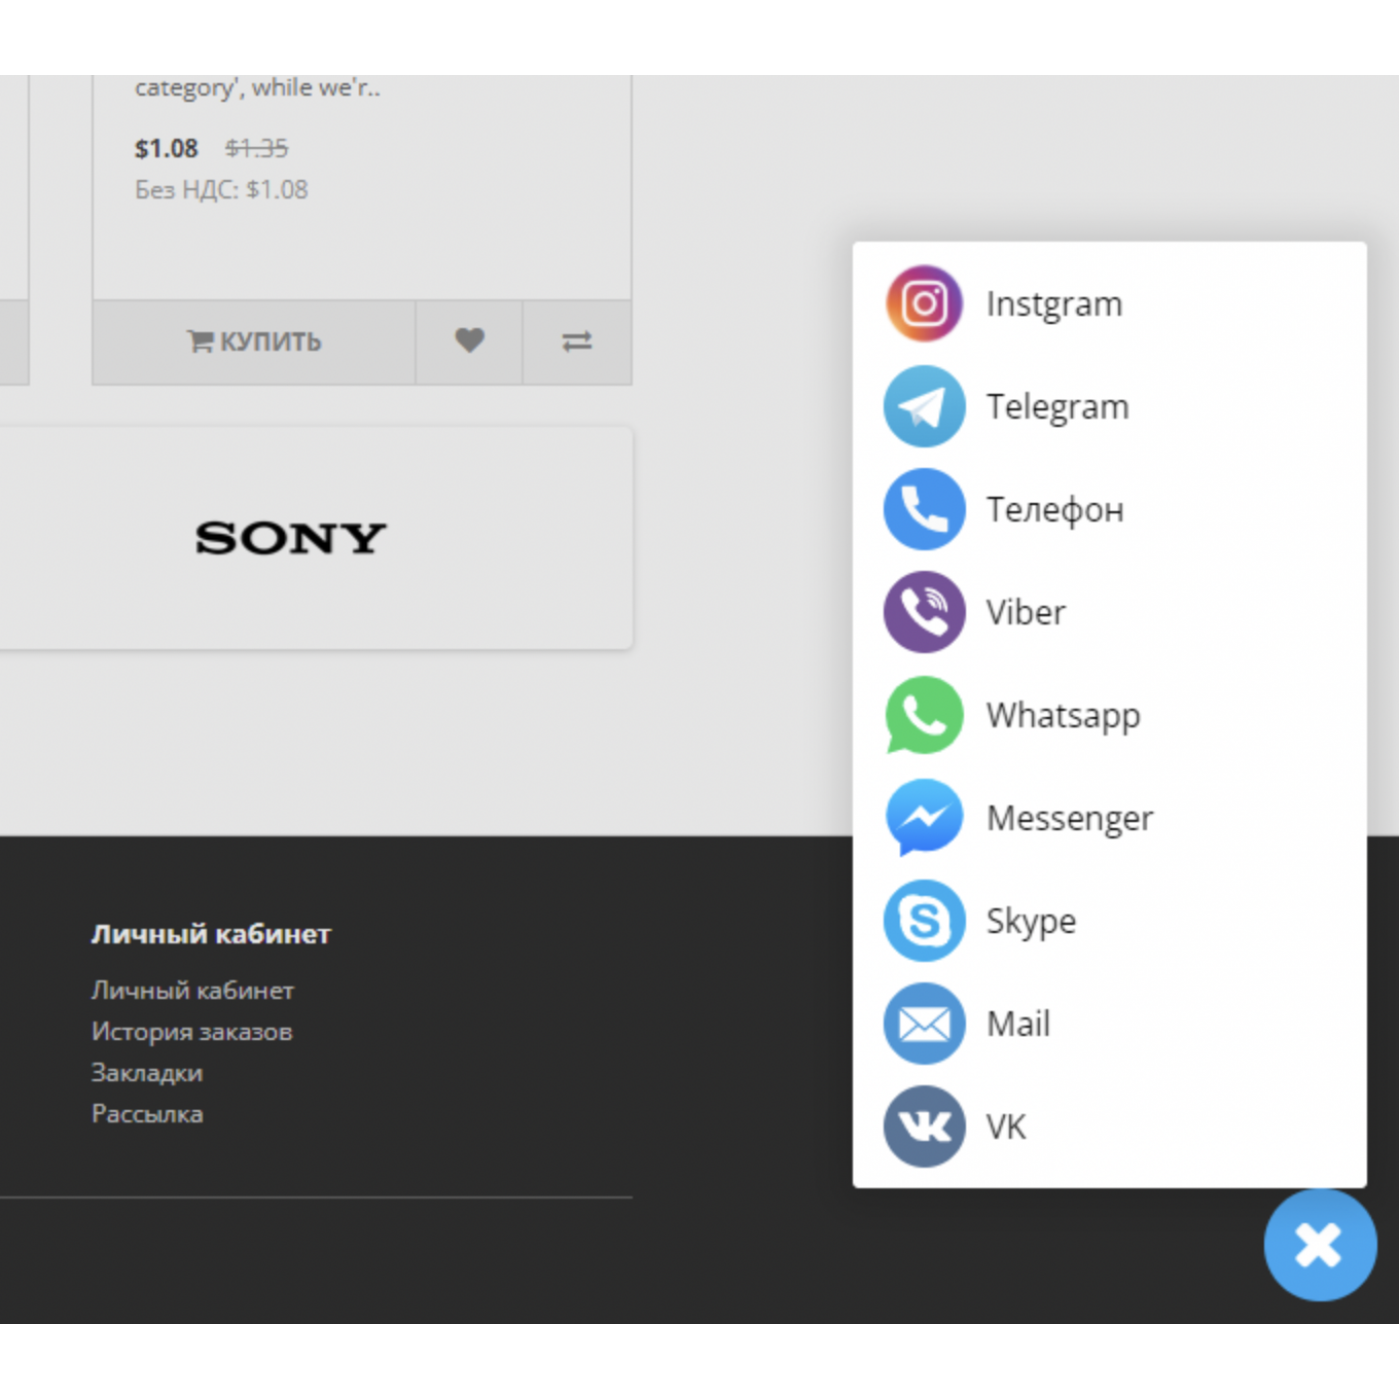This screenshot has width=1400, height=1400.
Task: Click the VK logo icon
Action: pyautogui.click(x=924, y=1127)
